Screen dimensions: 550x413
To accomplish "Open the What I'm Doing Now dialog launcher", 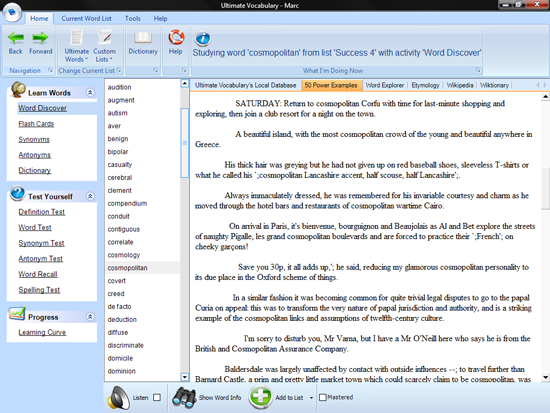I will click(x=478, y=70).
